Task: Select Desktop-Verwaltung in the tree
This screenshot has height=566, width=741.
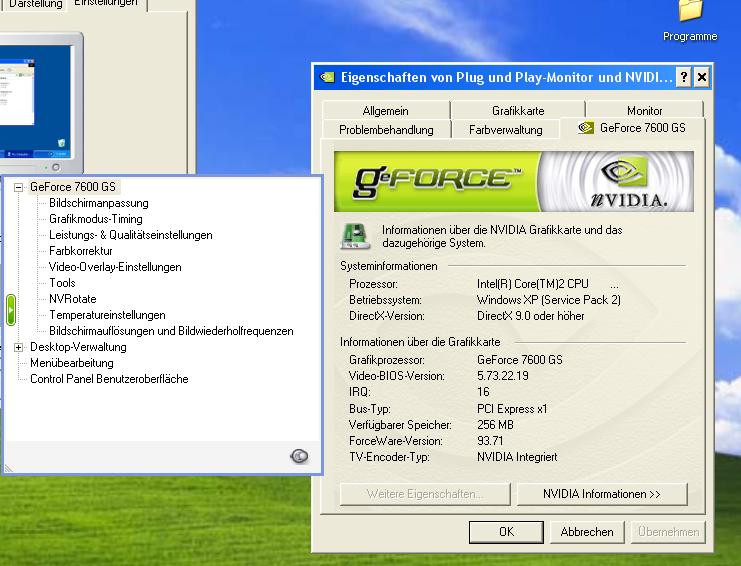Action: click(x=78, y=347)
